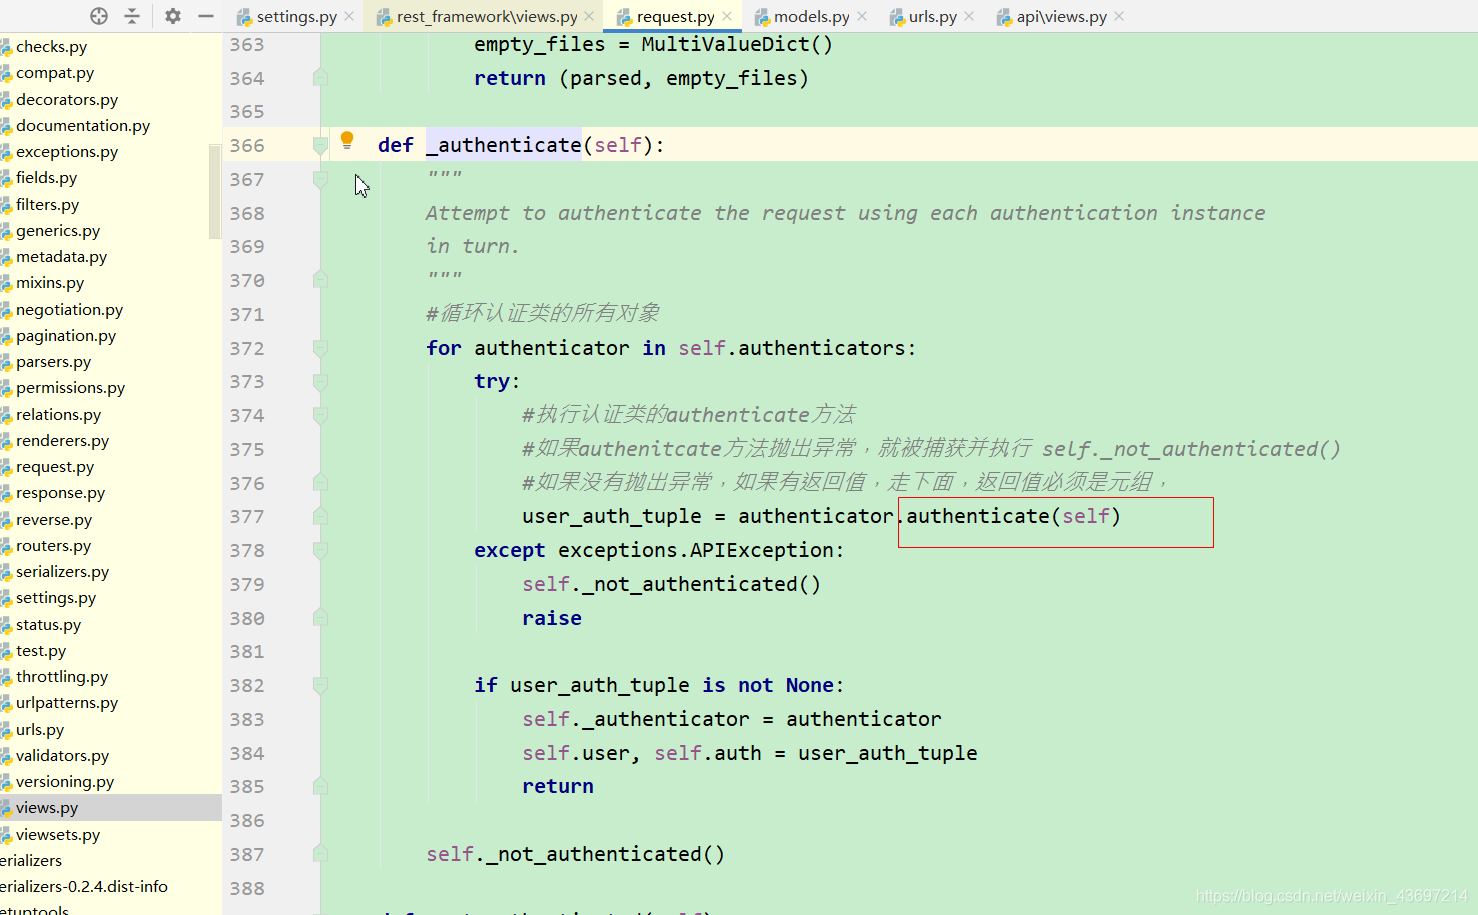
Task: Switch to the rest_framework\views.py tab
Action: pyautogui.click(x=487, y=16)
